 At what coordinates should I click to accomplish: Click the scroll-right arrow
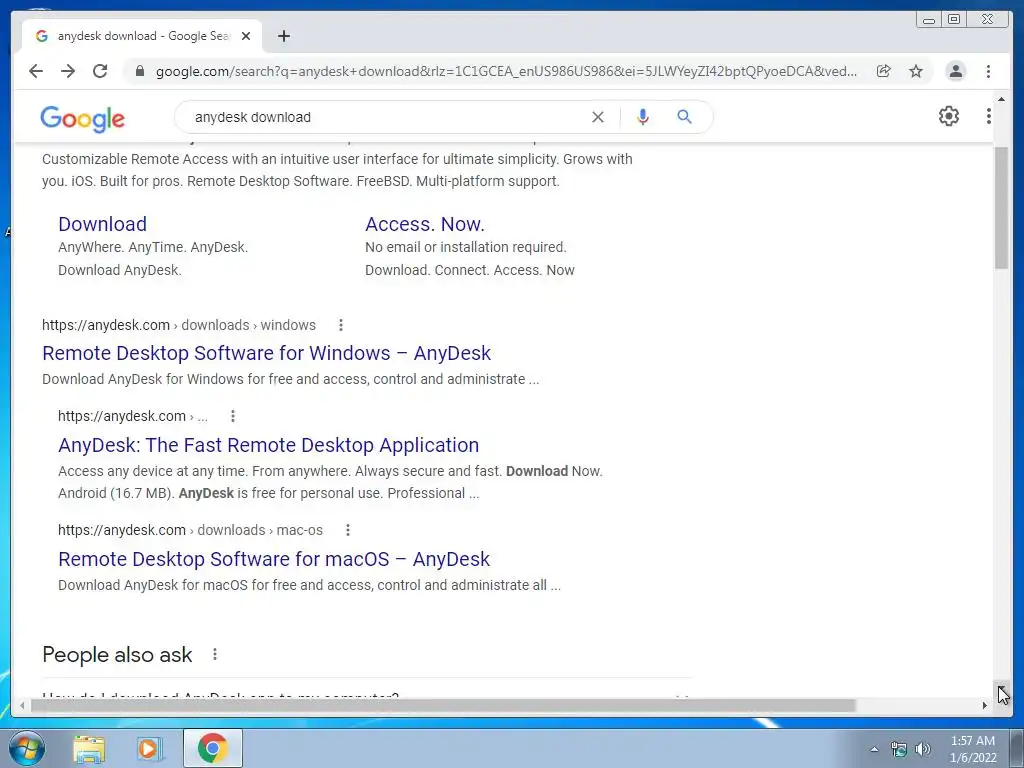click(x=985, y=705)
